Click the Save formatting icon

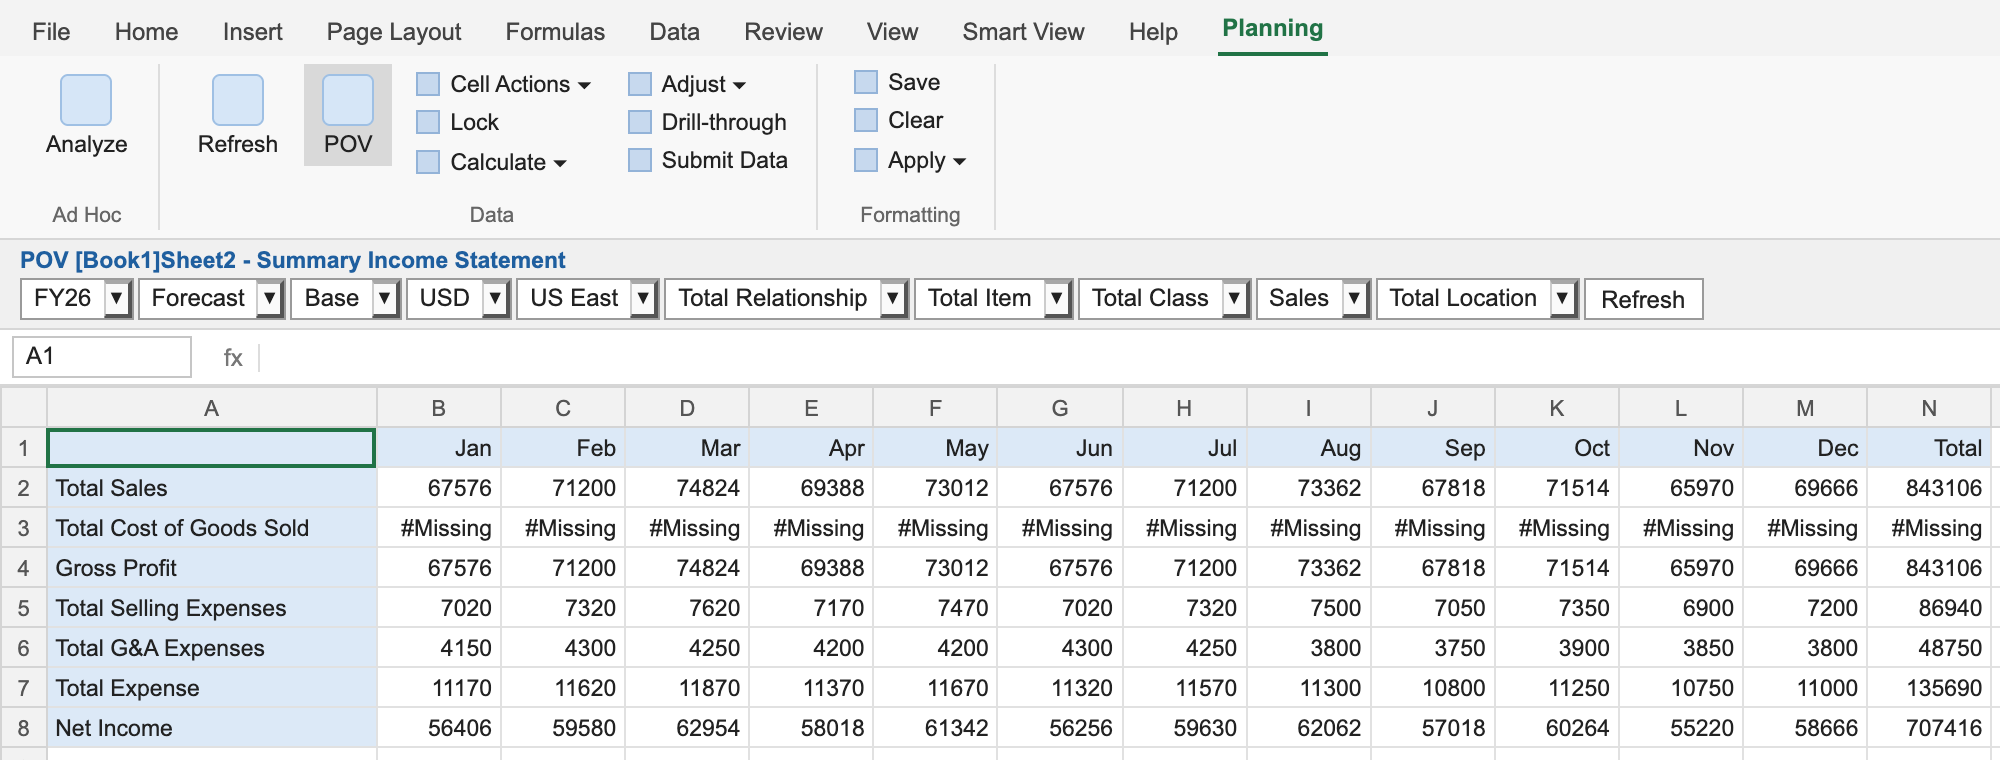(x=866, y=82)
